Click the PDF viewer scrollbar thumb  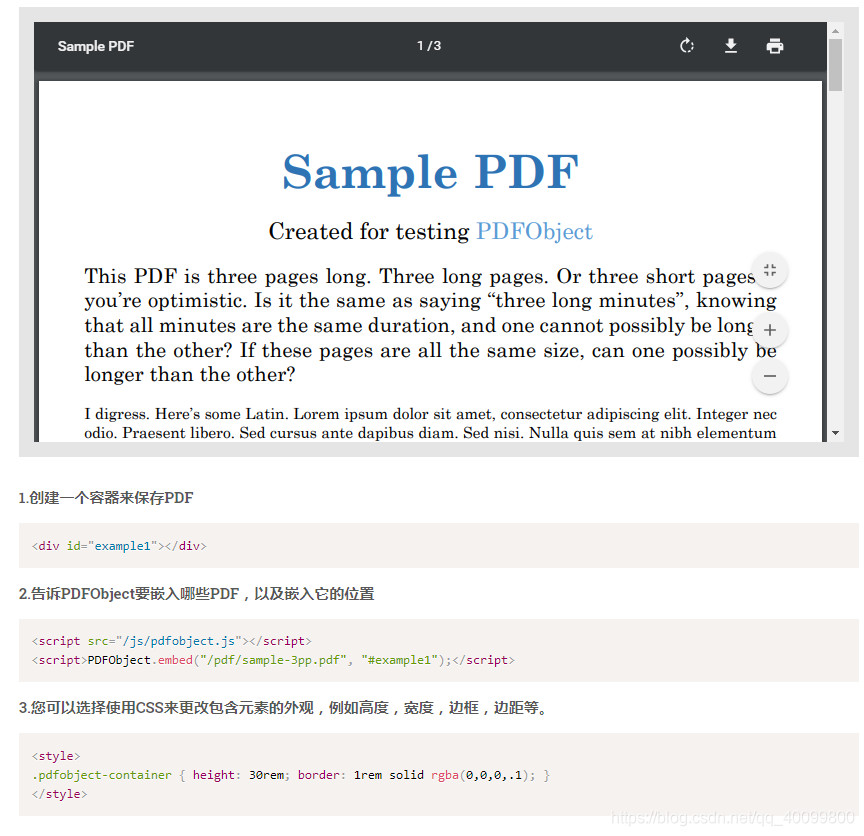point(835,64)
